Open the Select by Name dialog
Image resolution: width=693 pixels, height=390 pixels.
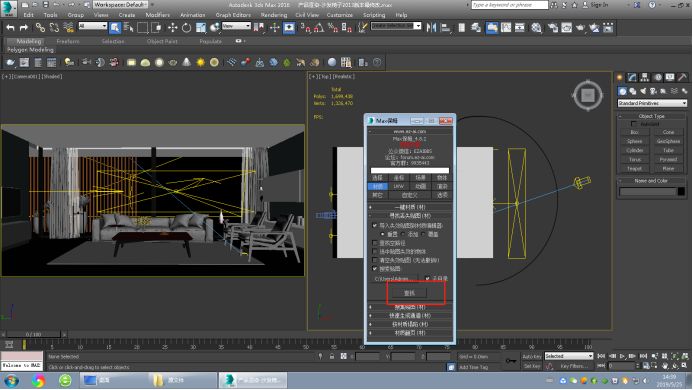tap(129, 27)
